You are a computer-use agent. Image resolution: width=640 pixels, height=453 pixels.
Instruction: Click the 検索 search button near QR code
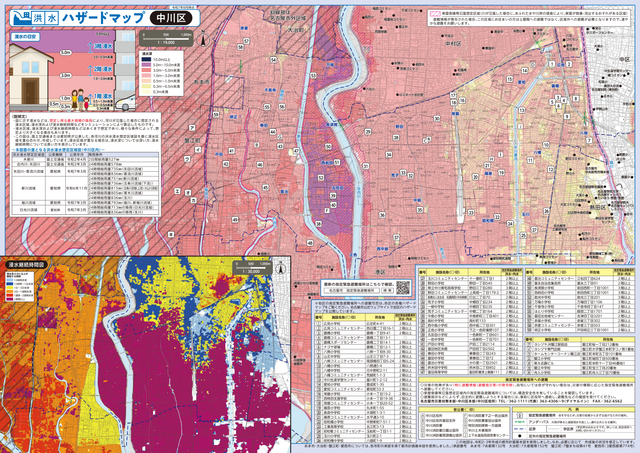pyautogui.click(x=387, y=291)
